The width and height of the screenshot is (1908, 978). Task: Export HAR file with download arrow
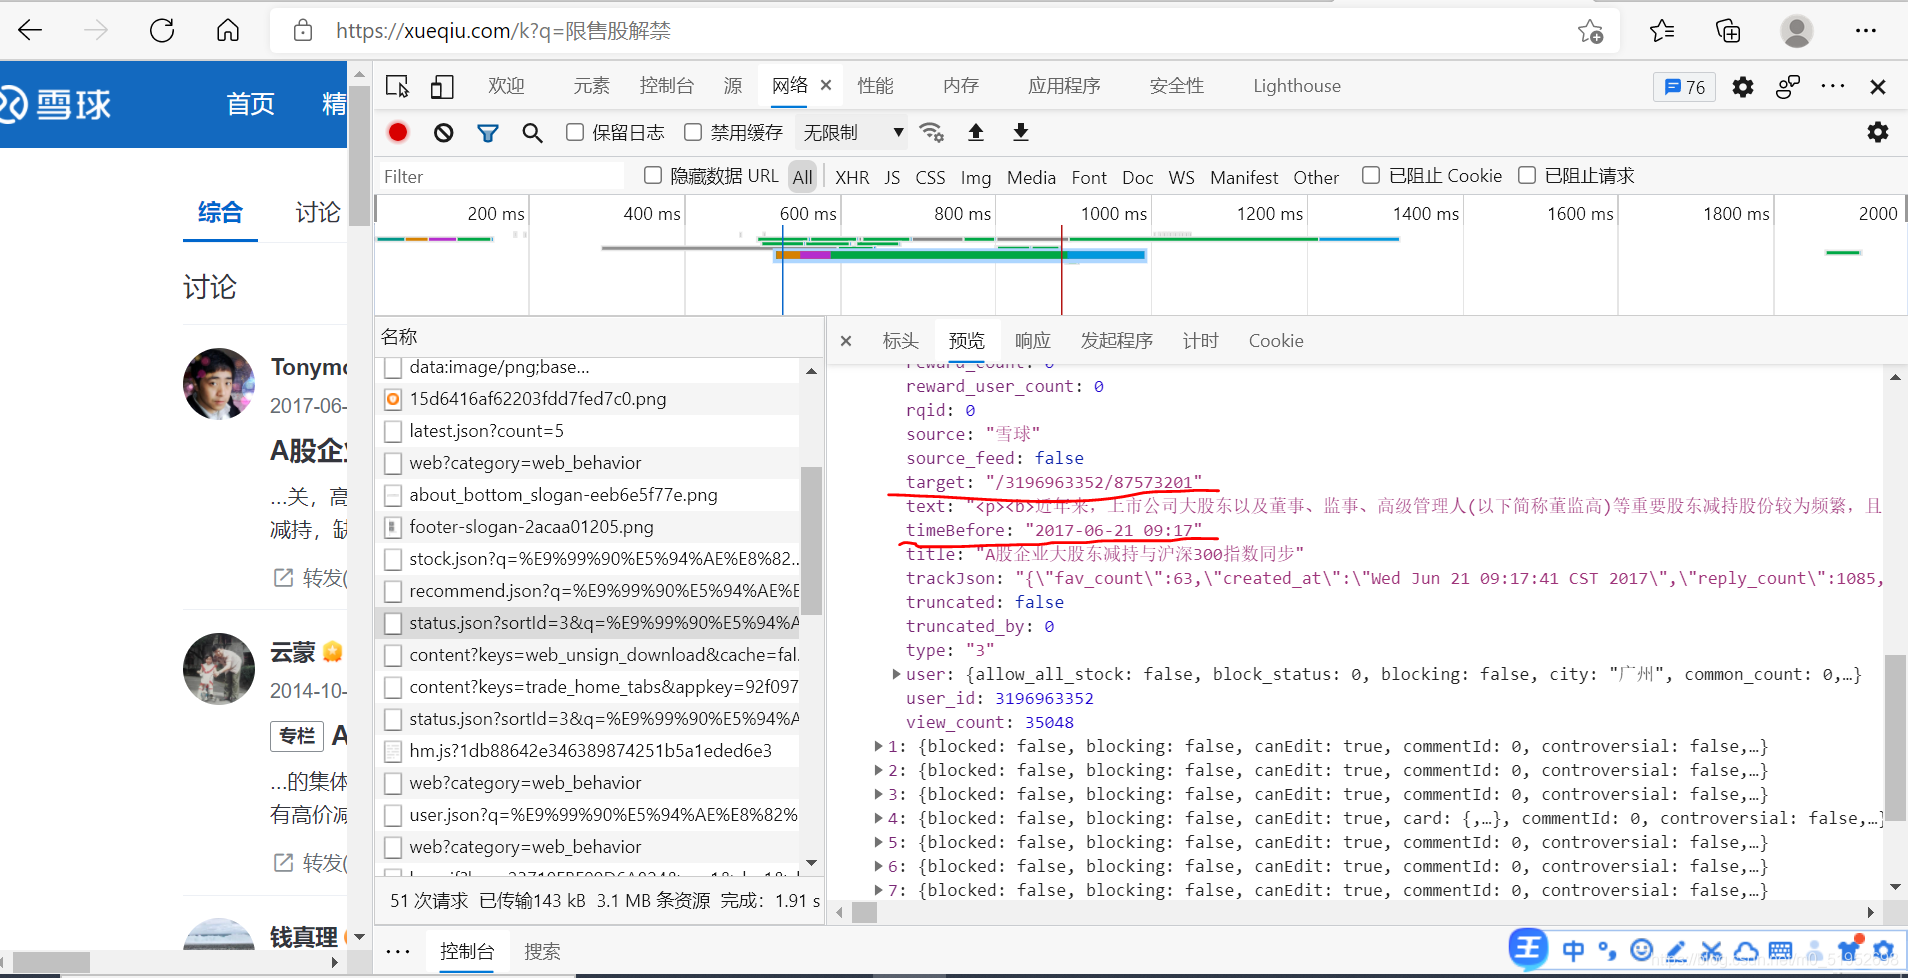click(x=1021, y=132)
